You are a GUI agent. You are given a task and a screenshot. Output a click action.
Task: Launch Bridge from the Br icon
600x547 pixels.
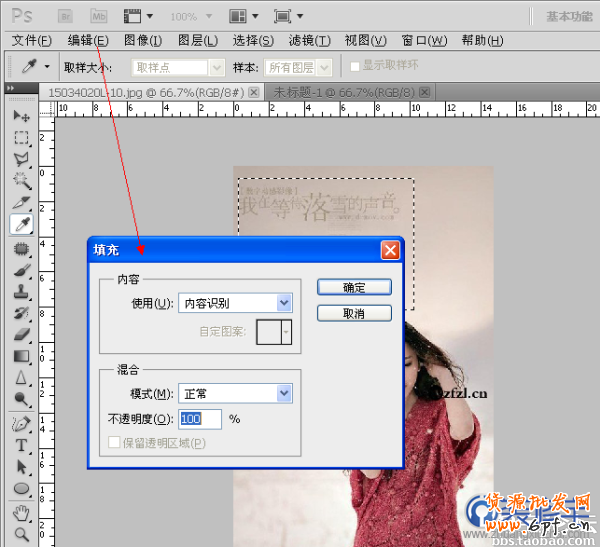[x=64, y=16]
